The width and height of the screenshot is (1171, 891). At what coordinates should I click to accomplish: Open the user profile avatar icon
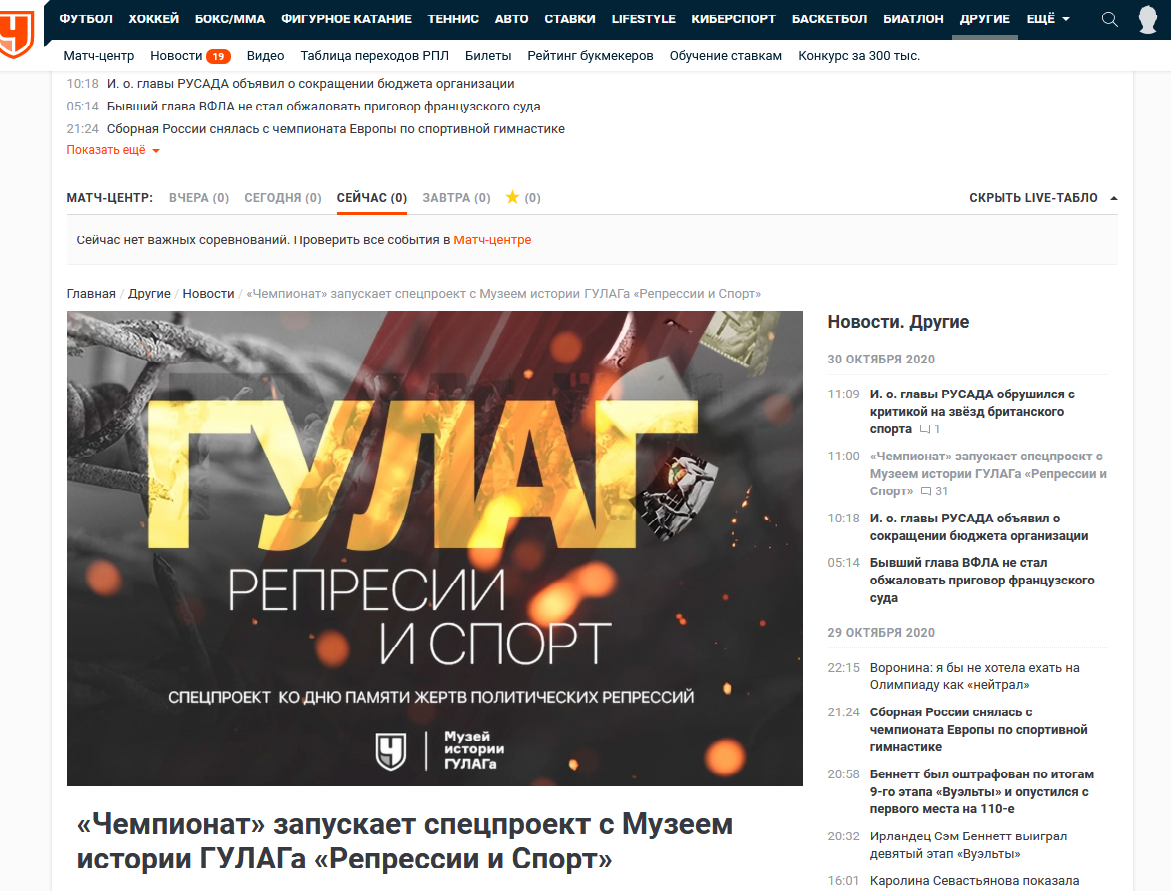[x=1148, y=19]
